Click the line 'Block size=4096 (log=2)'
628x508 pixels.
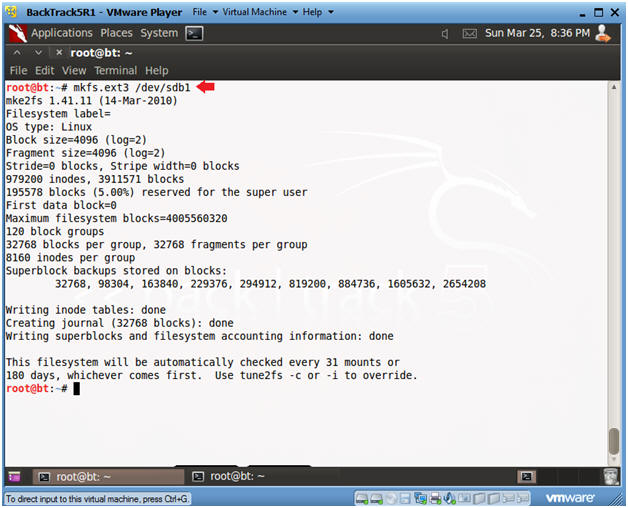coord(76,140)
